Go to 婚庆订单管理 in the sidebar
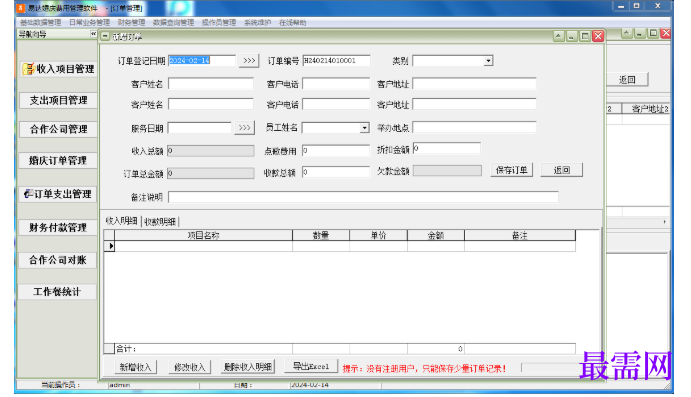Image resolution: width=691 pixels, height=397 pixels. (x=58, y=160)
